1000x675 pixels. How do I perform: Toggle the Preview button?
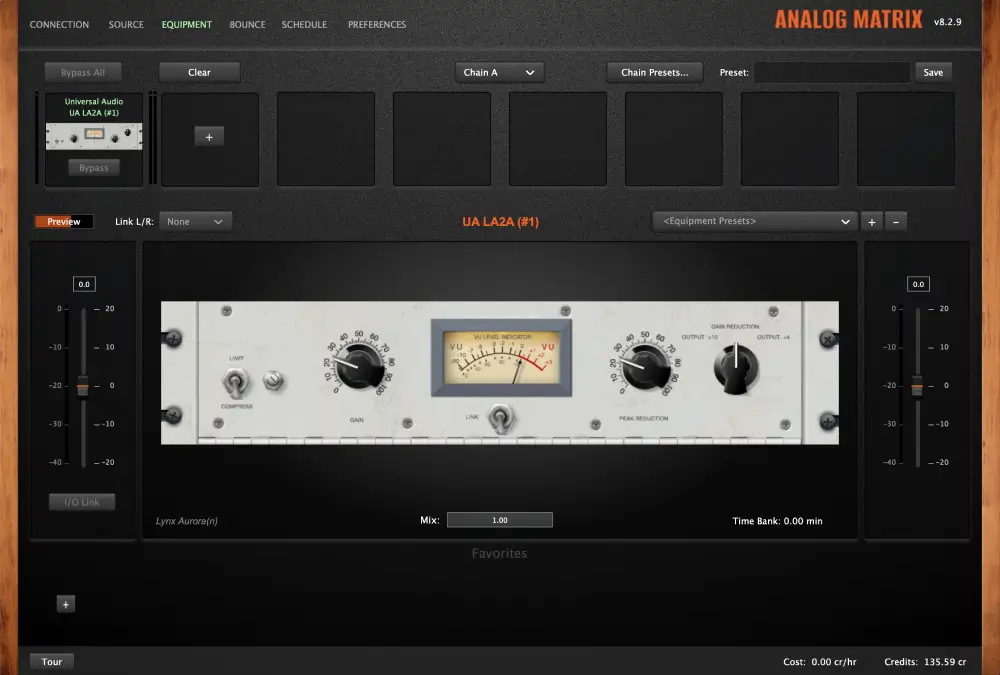[64, 221]
